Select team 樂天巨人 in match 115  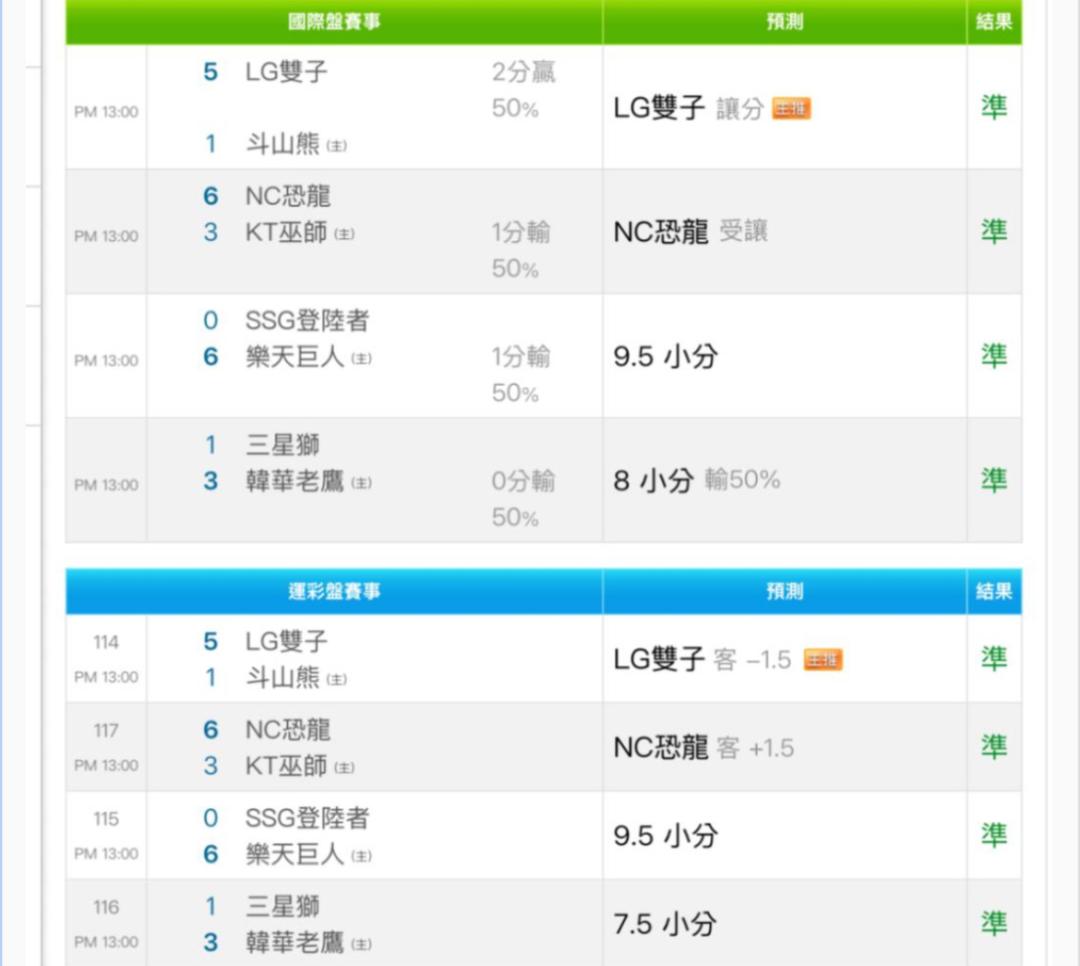point(295,854)
